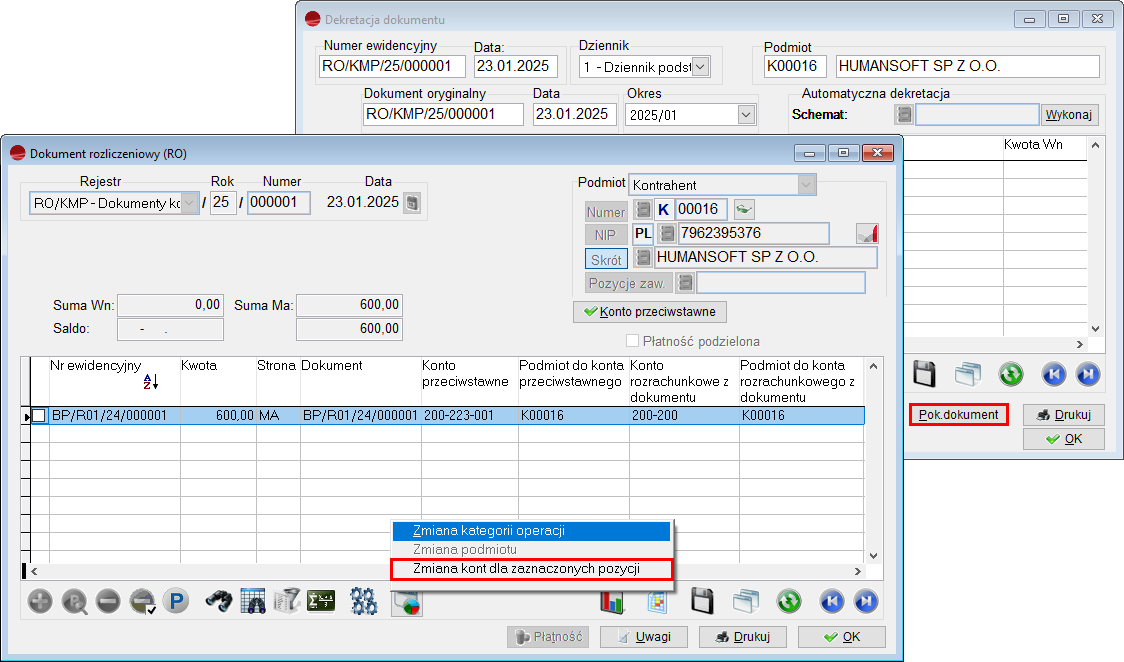Screen dimensions: 1124x662
Task: Select Zmiana kategorii operacji in context menu
Action: [530, 531]
